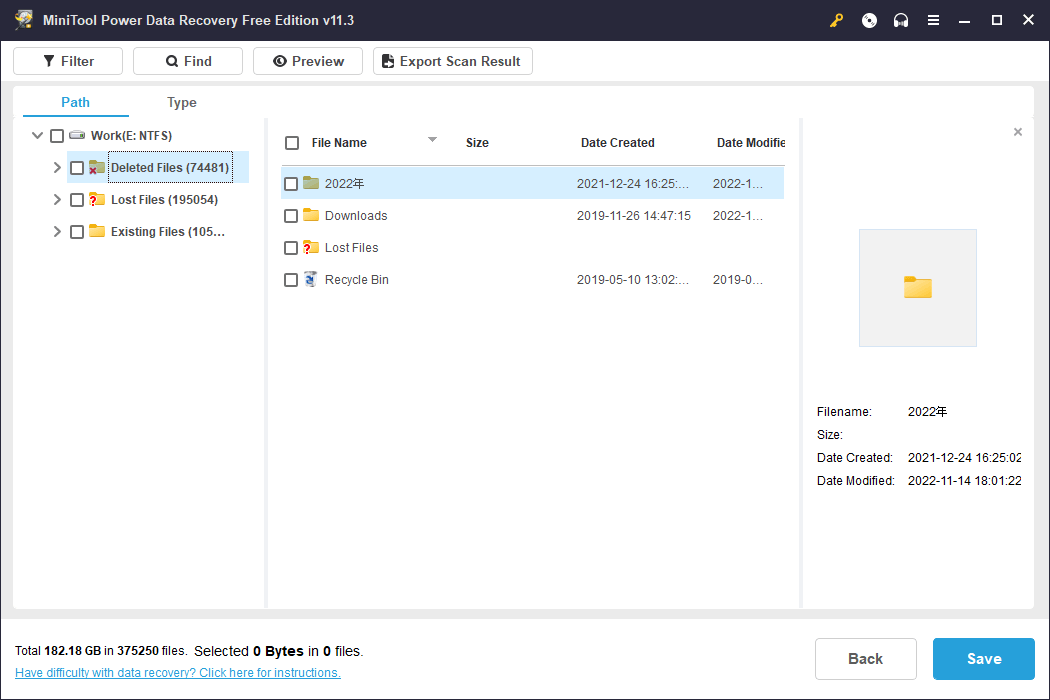
Task: Close the preview panel with the X
Action: coord(1018,131)
